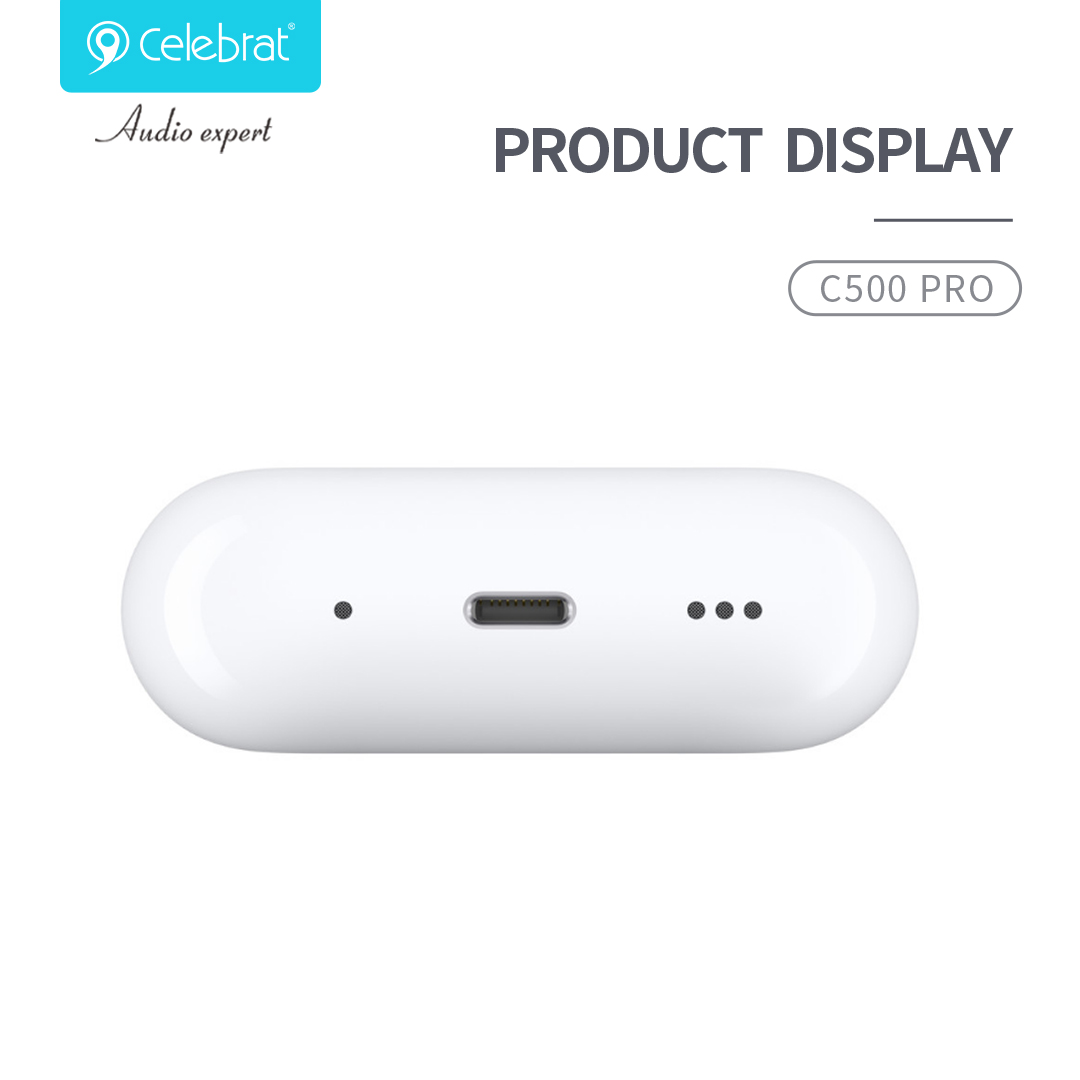The width and height of the screenshot is (1080, 1080).
Task: Click the divider line under heading
Action: click(x=943, y=220)
